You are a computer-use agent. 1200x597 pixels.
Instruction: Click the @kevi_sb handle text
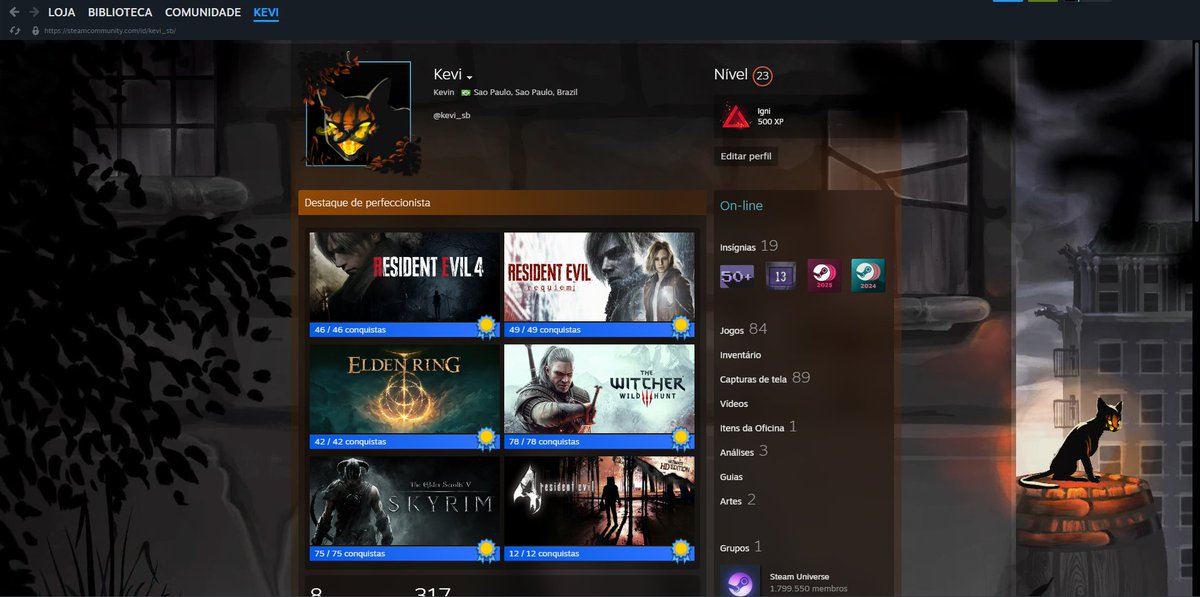click(452, 116)
